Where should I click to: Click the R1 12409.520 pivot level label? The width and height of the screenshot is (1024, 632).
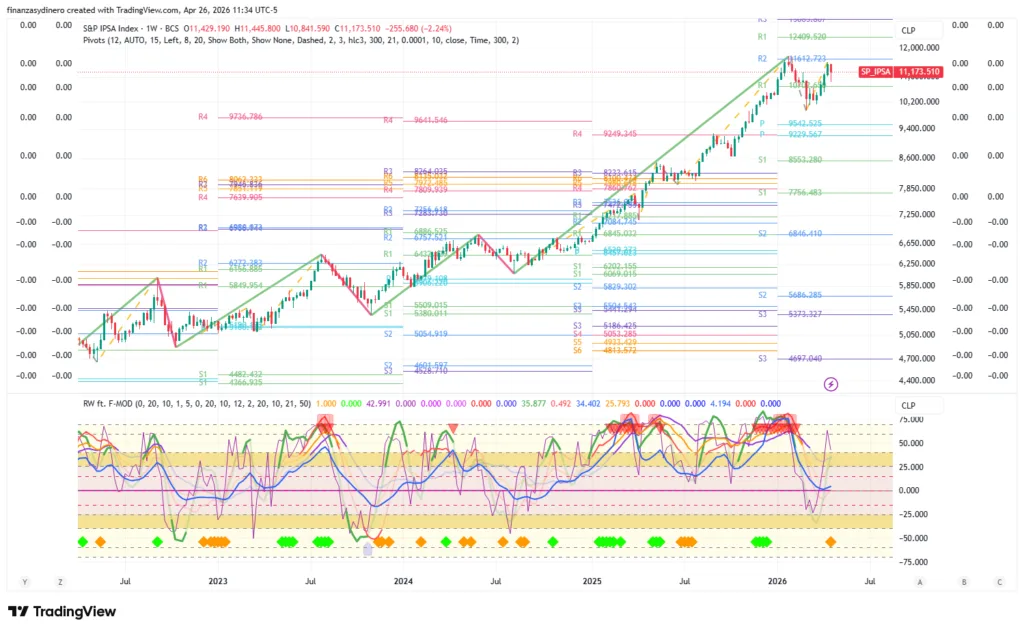811,36
